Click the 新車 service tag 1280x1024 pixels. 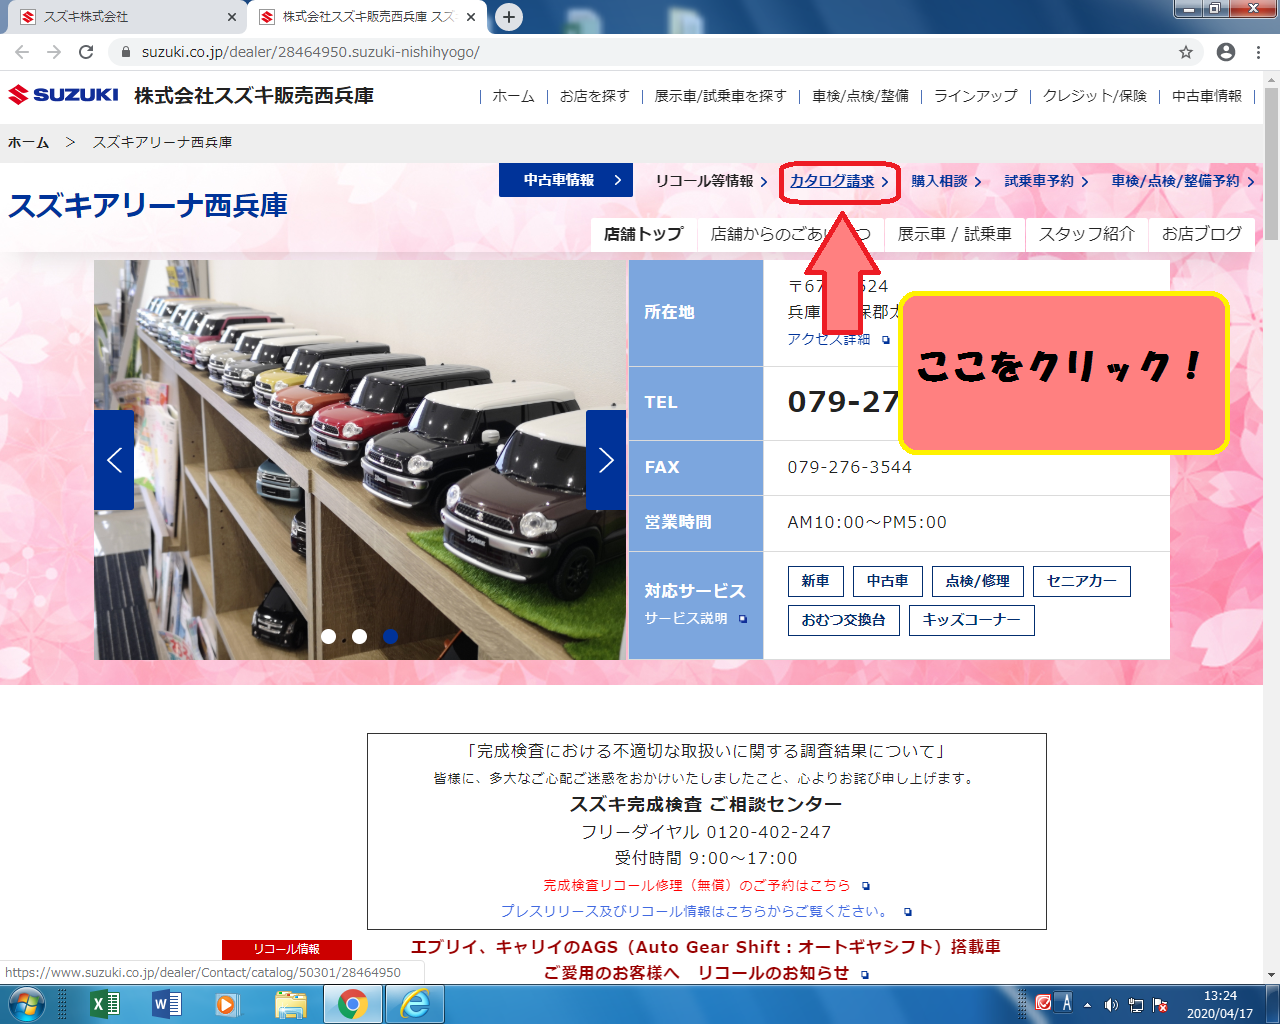816,581
